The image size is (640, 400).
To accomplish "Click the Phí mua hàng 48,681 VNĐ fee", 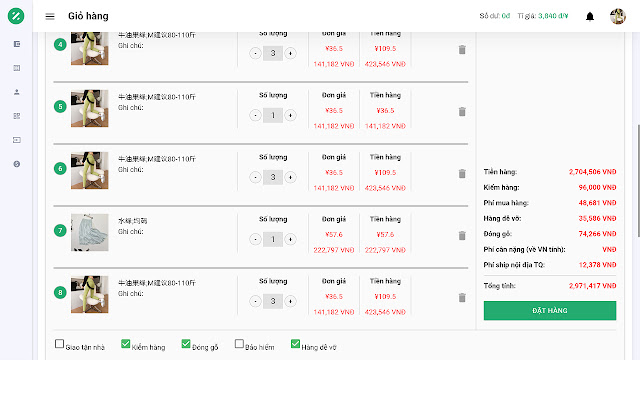I will click(x=597, y=203).
